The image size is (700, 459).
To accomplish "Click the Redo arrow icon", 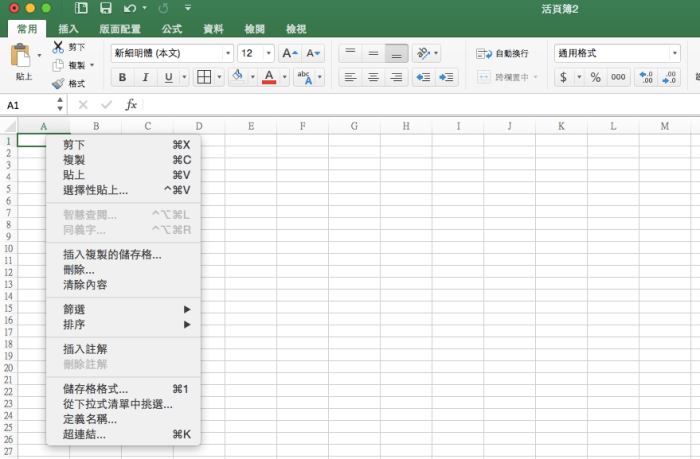I will [x=163, y=8].
